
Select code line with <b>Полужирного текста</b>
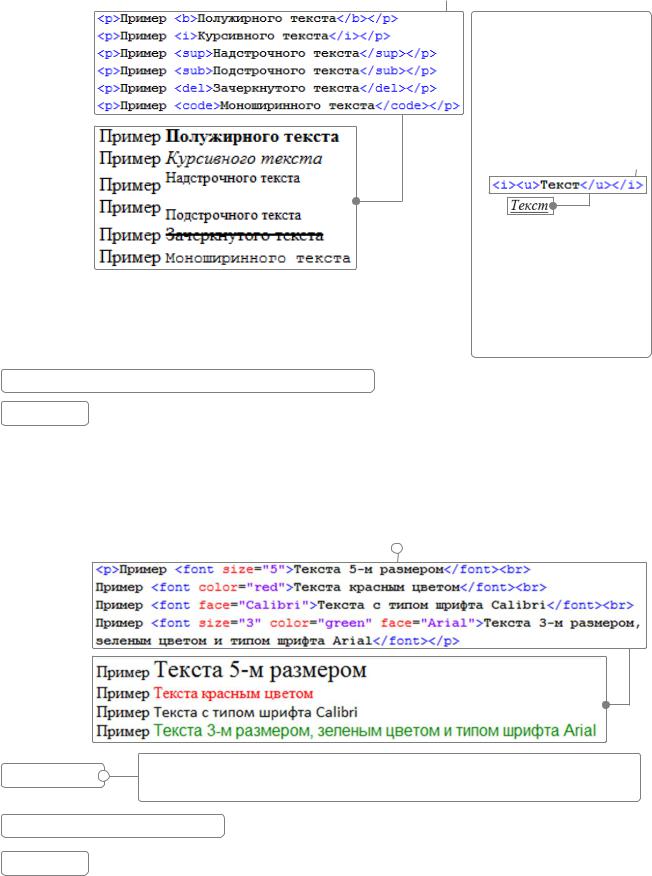coord(248,18)
